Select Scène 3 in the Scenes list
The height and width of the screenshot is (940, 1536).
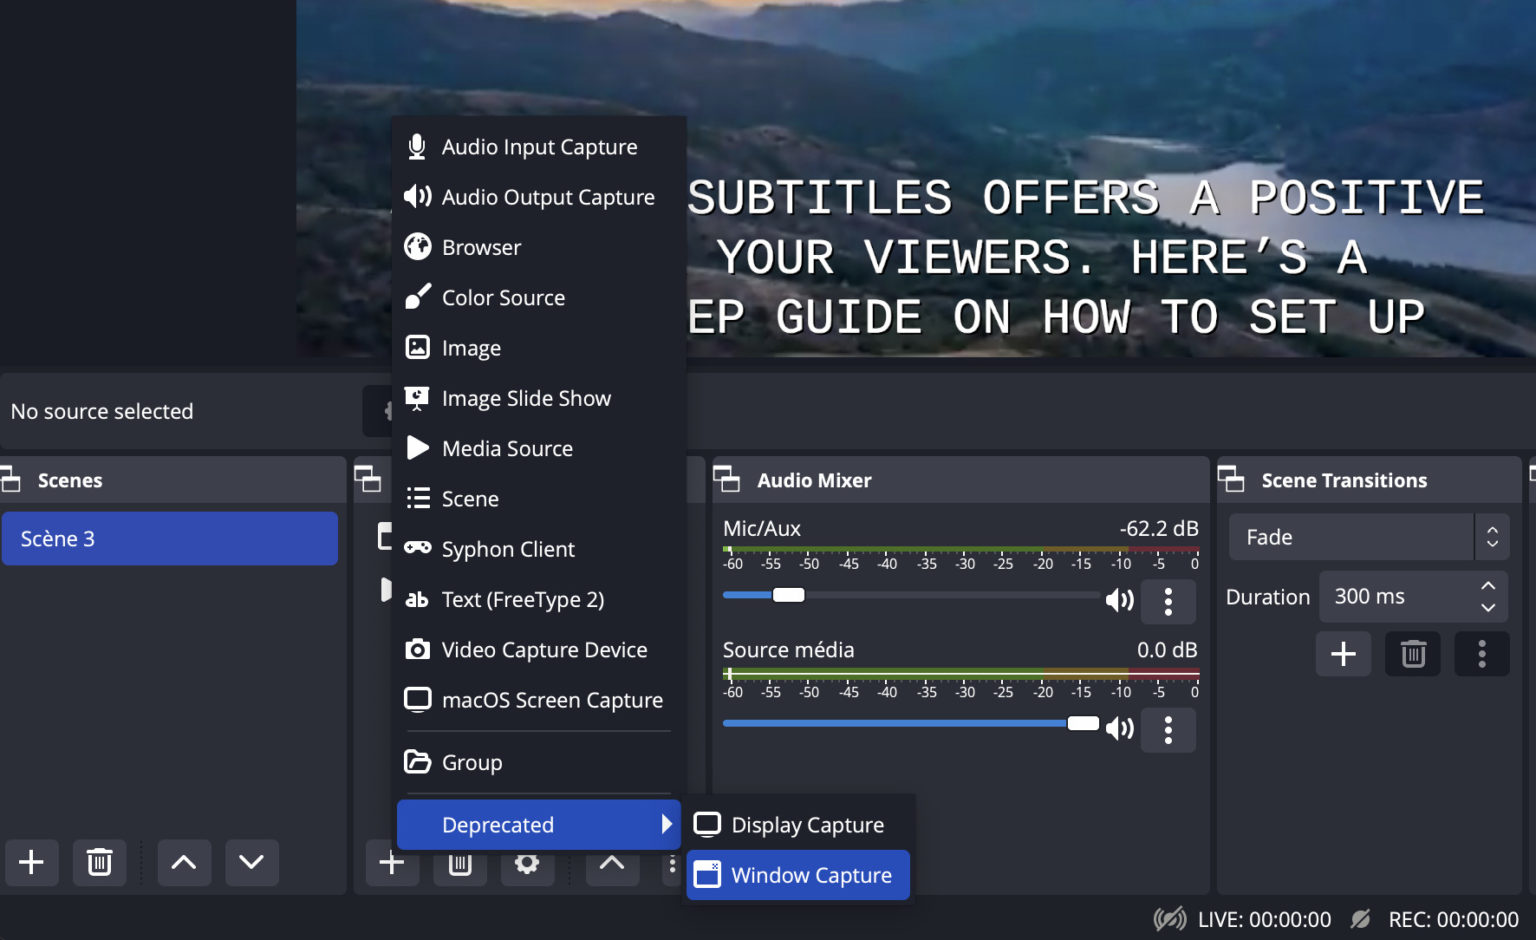(x=170, y=538)
